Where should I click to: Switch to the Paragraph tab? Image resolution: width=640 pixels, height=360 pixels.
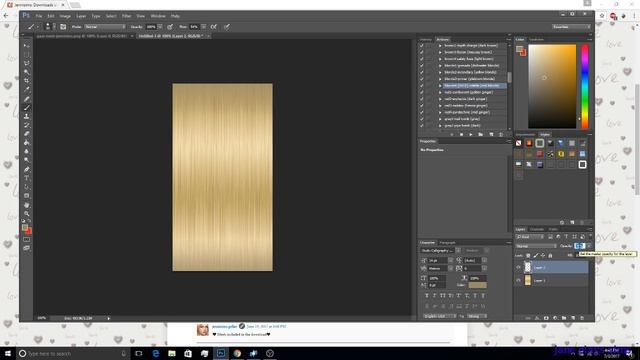coord(447,242)
